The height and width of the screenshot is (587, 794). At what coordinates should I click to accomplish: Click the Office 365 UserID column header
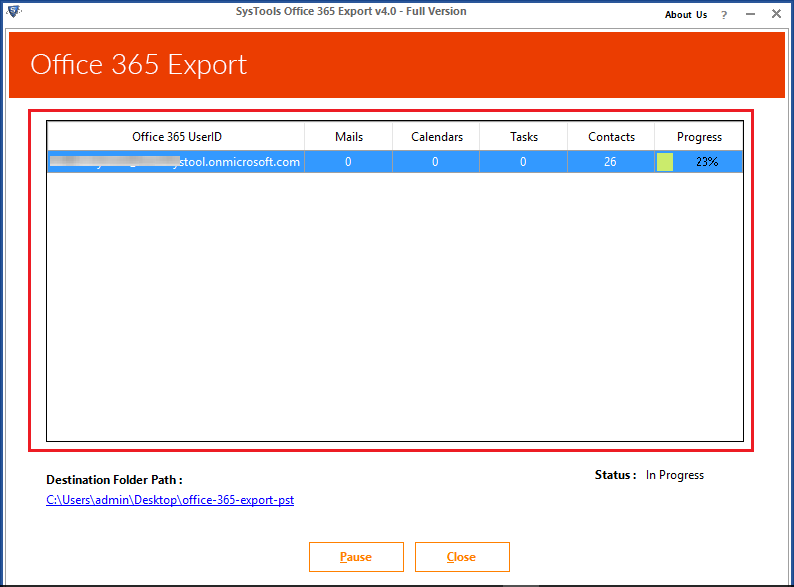tap(176, 137)
